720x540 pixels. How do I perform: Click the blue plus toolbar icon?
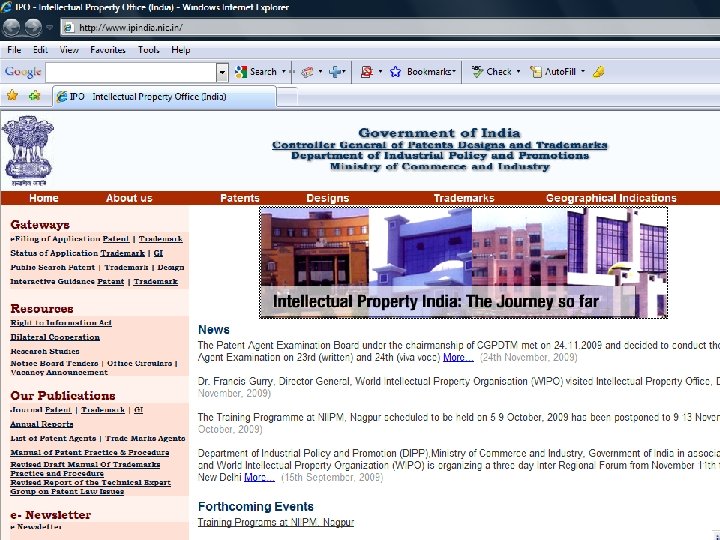335,72
